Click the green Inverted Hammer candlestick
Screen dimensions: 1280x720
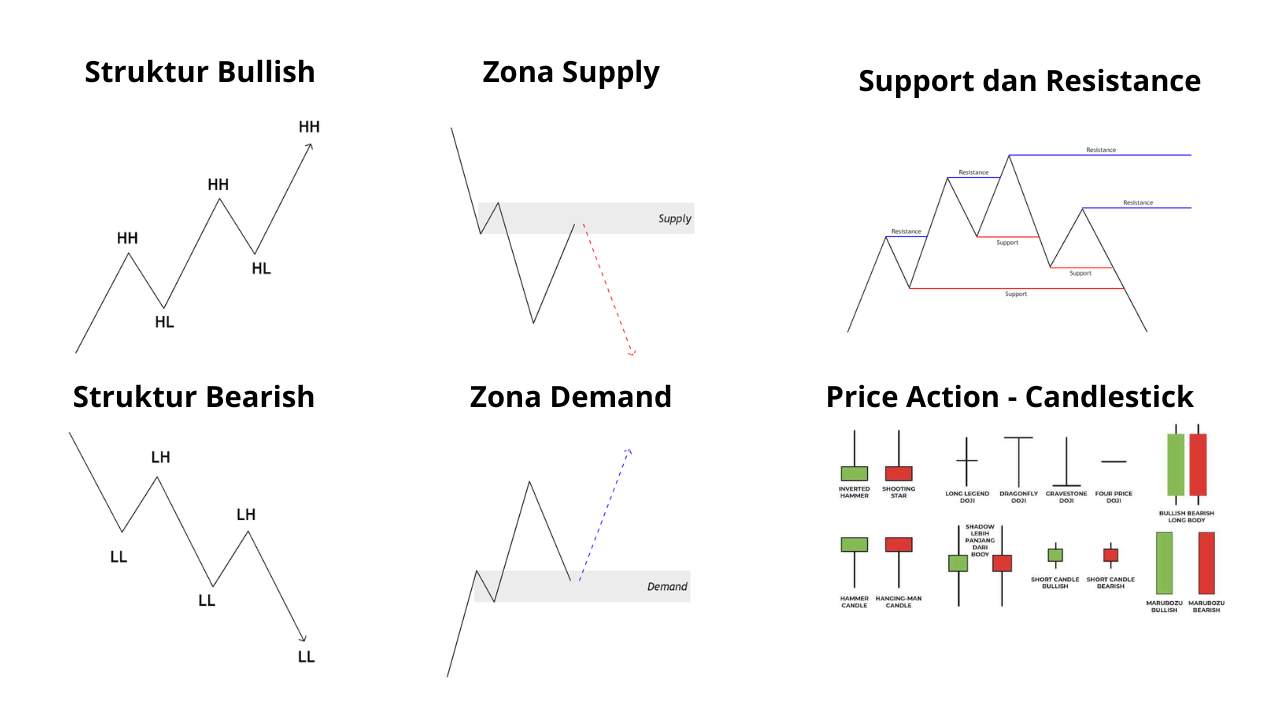tap(854, 472)
